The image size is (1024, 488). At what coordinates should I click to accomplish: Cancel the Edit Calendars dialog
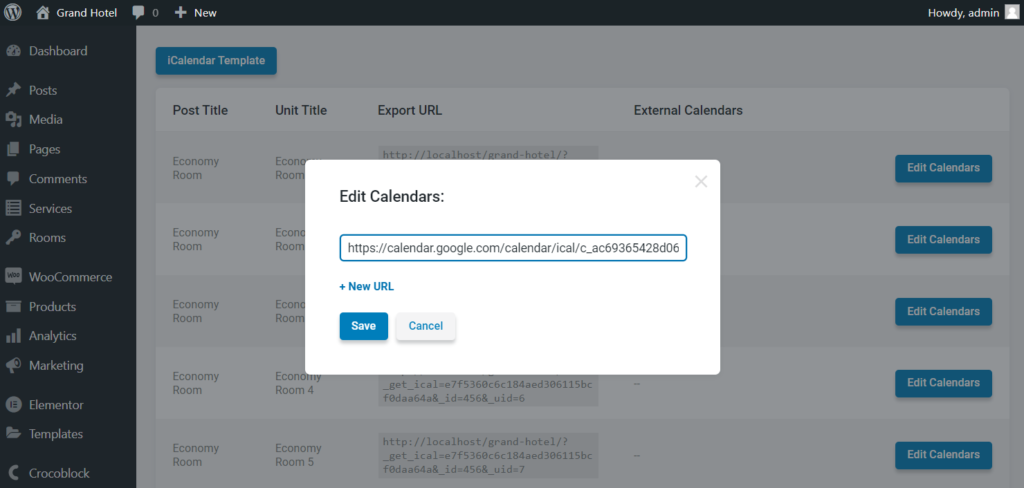click(426, 326)
